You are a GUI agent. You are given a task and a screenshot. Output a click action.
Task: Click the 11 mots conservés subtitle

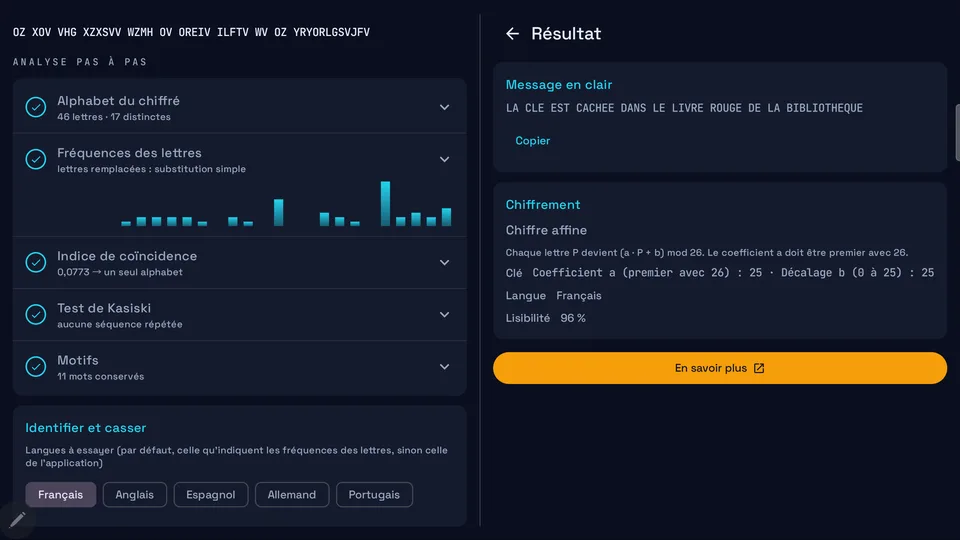pyautogui.click(x=100, y=376)
